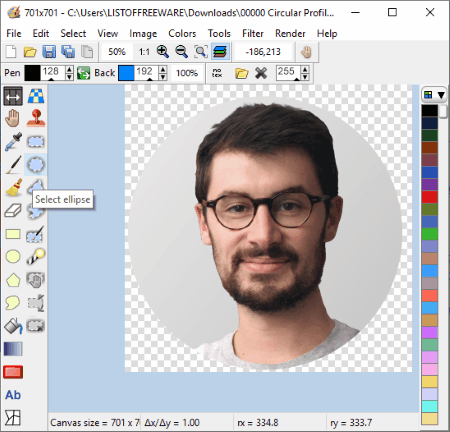
Task: Click the palette scrollbar handle
Action: click(x=443, y=112)
